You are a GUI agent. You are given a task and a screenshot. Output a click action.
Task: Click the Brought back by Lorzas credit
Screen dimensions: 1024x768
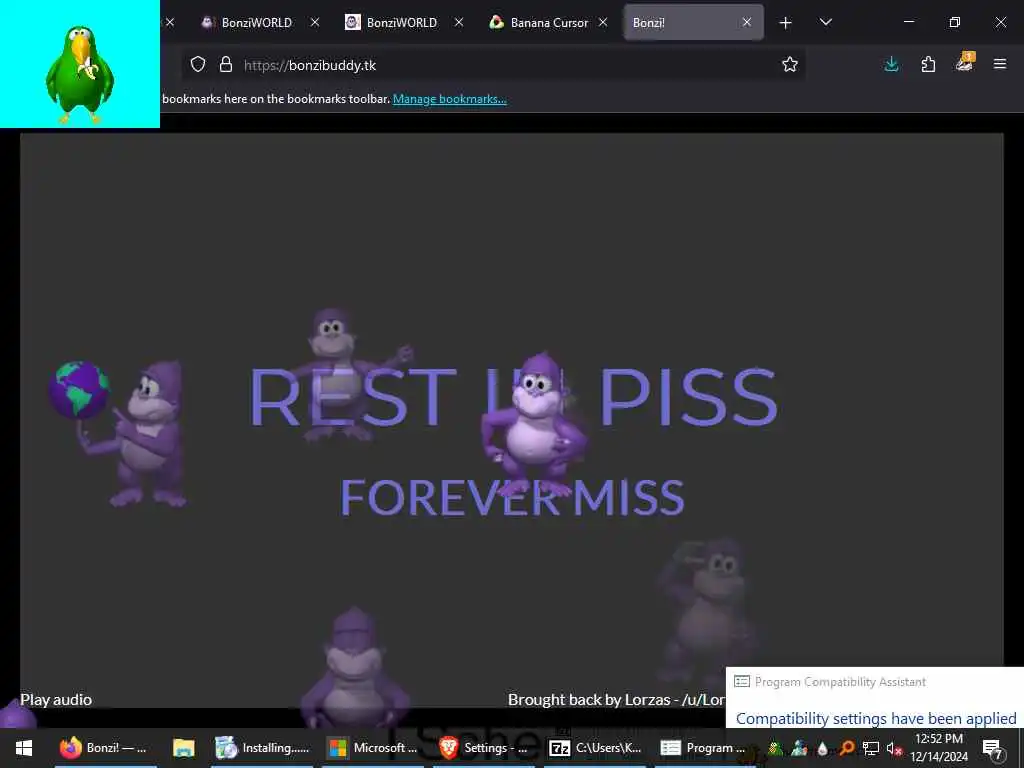coord(616,699)
